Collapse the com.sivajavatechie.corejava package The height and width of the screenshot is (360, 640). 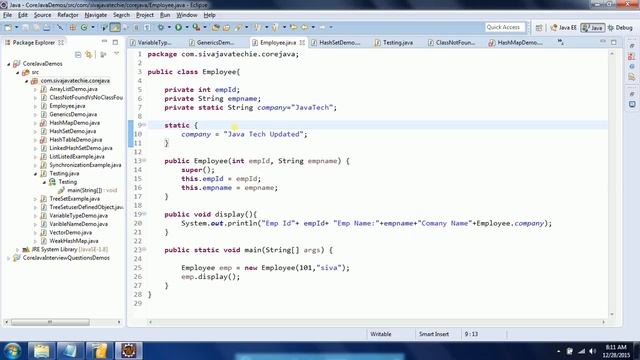27,81
